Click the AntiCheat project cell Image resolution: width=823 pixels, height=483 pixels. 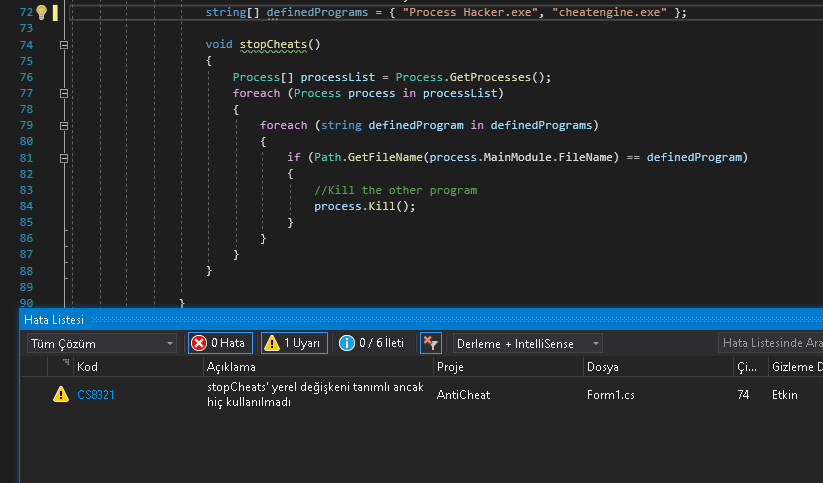(463, 395)
